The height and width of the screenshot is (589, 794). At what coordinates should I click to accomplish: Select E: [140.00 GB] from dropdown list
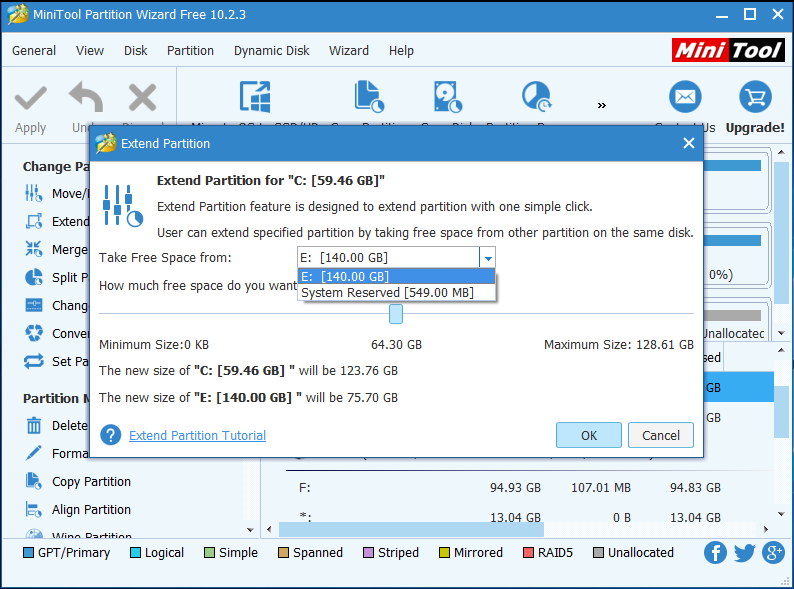(396, 277)
